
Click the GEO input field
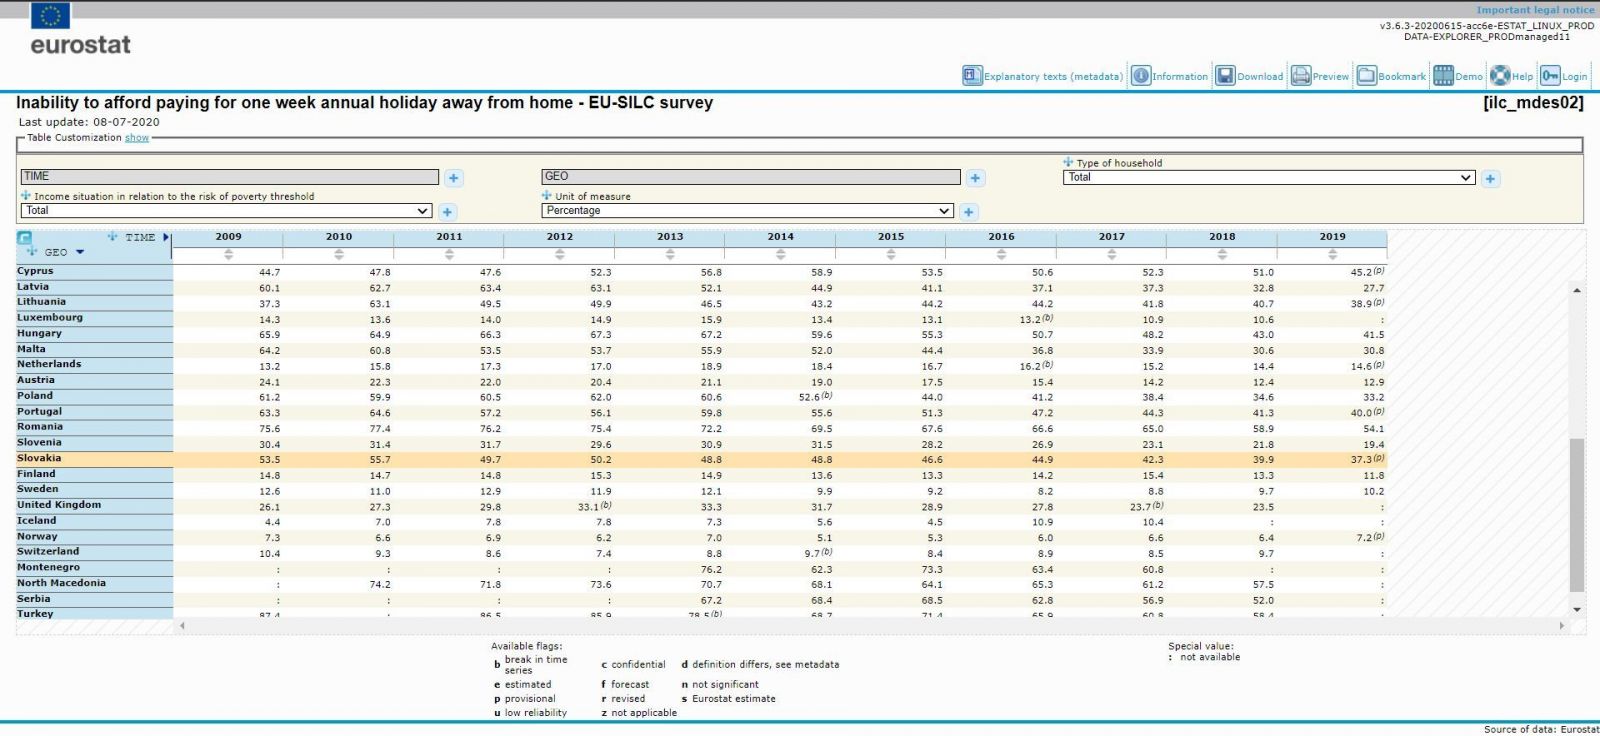pyautogui.click(x=751, y=177)
